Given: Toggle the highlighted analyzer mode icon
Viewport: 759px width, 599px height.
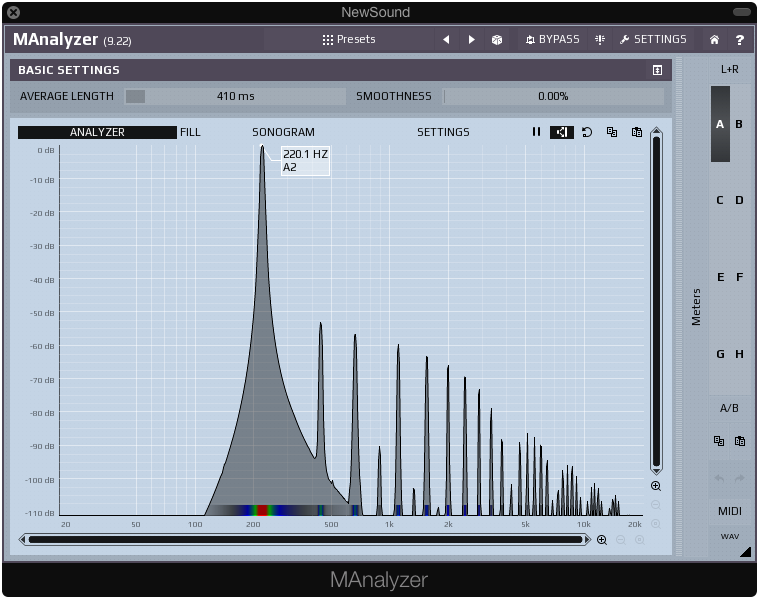Looking at the screenshot, I should point(562,132).
